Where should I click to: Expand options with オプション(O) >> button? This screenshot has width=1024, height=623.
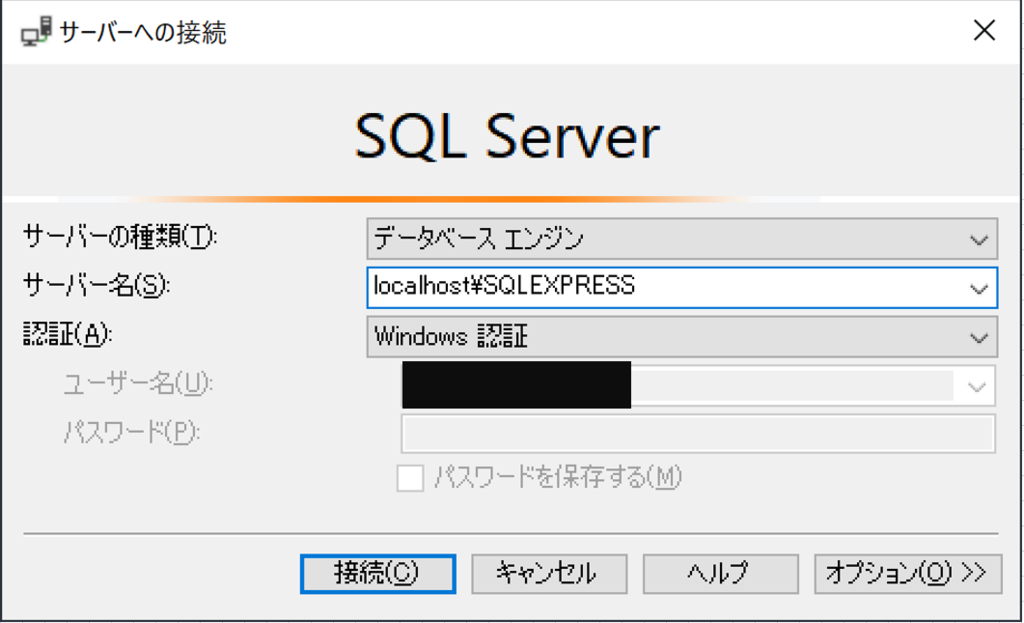coord(908,573)
